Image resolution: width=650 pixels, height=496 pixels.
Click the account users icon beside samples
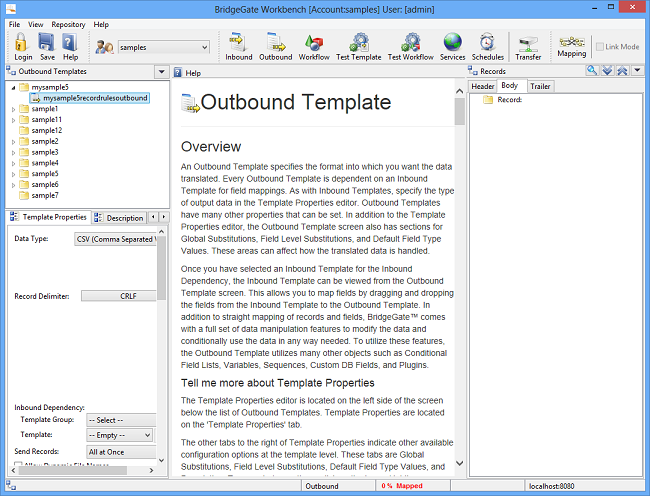click(x=104, y=47)
